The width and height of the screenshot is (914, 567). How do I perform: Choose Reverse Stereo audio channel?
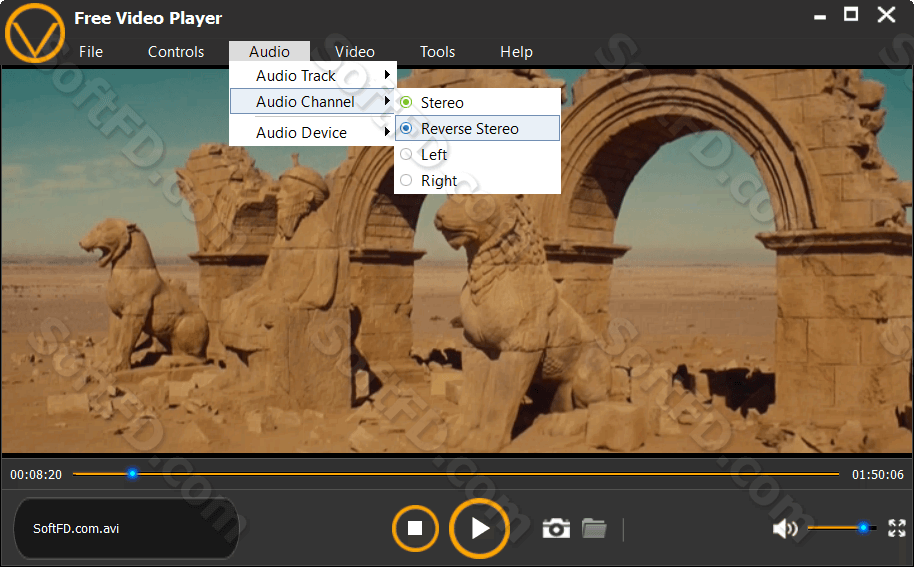477,128
